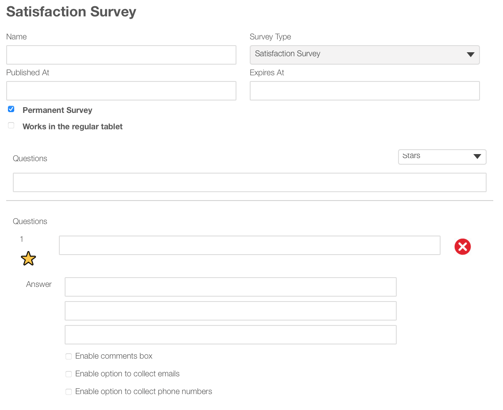Click the Permanent Survey label text
The image size is (503, 410).
pyautogui.click(x=57, y=110)
